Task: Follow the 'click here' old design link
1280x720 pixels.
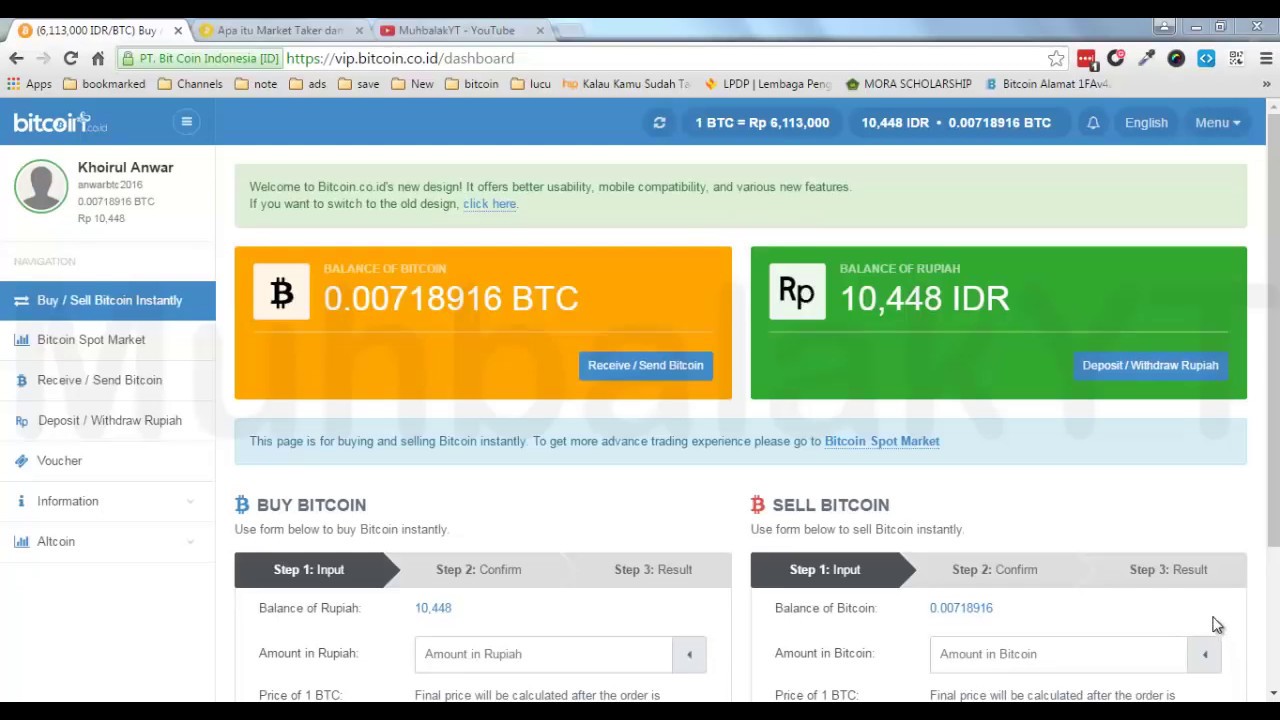Action: click(x=489, y=204)
